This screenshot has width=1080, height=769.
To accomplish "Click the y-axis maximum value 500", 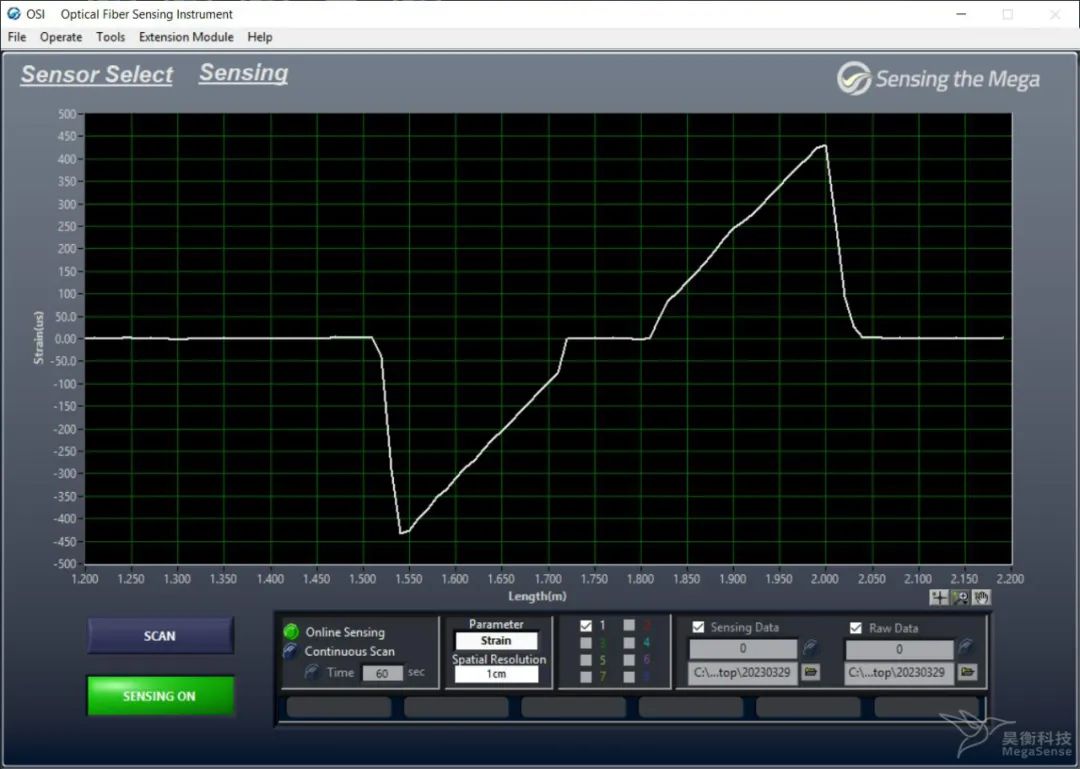I will tap(68, 114).
